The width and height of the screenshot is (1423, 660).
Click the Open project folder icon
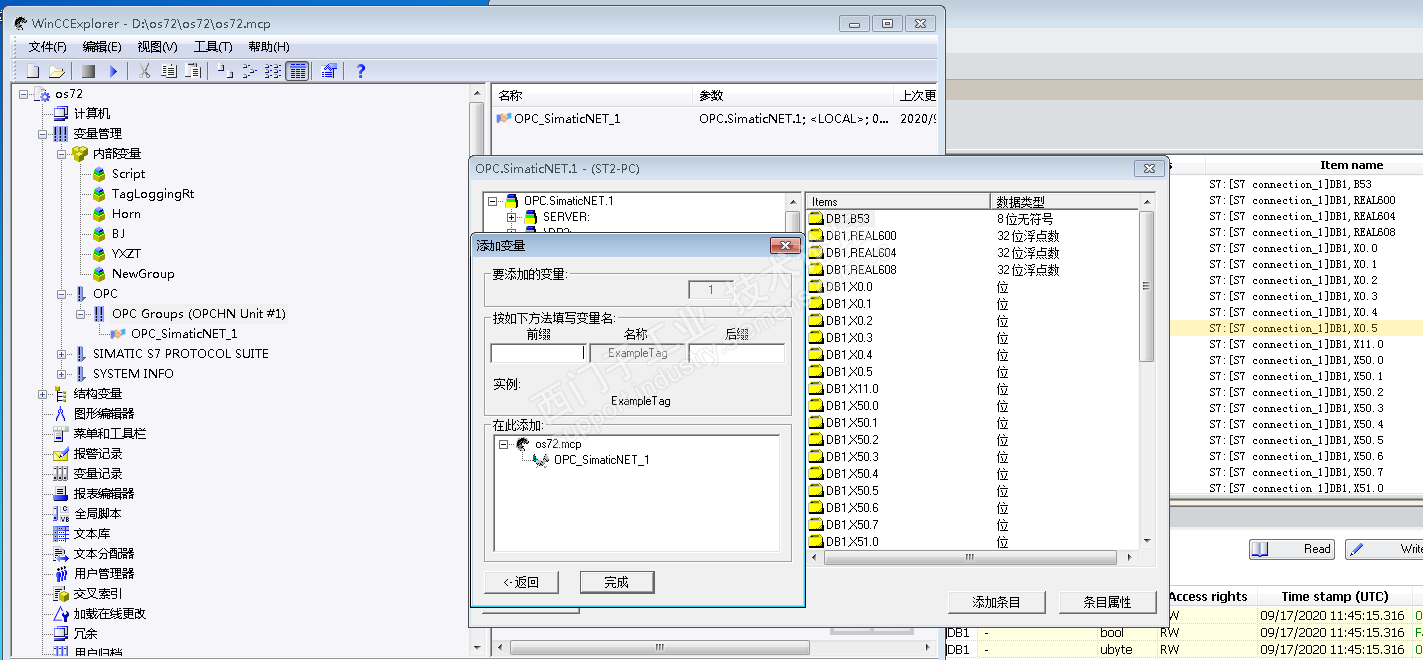coord(57,71)
